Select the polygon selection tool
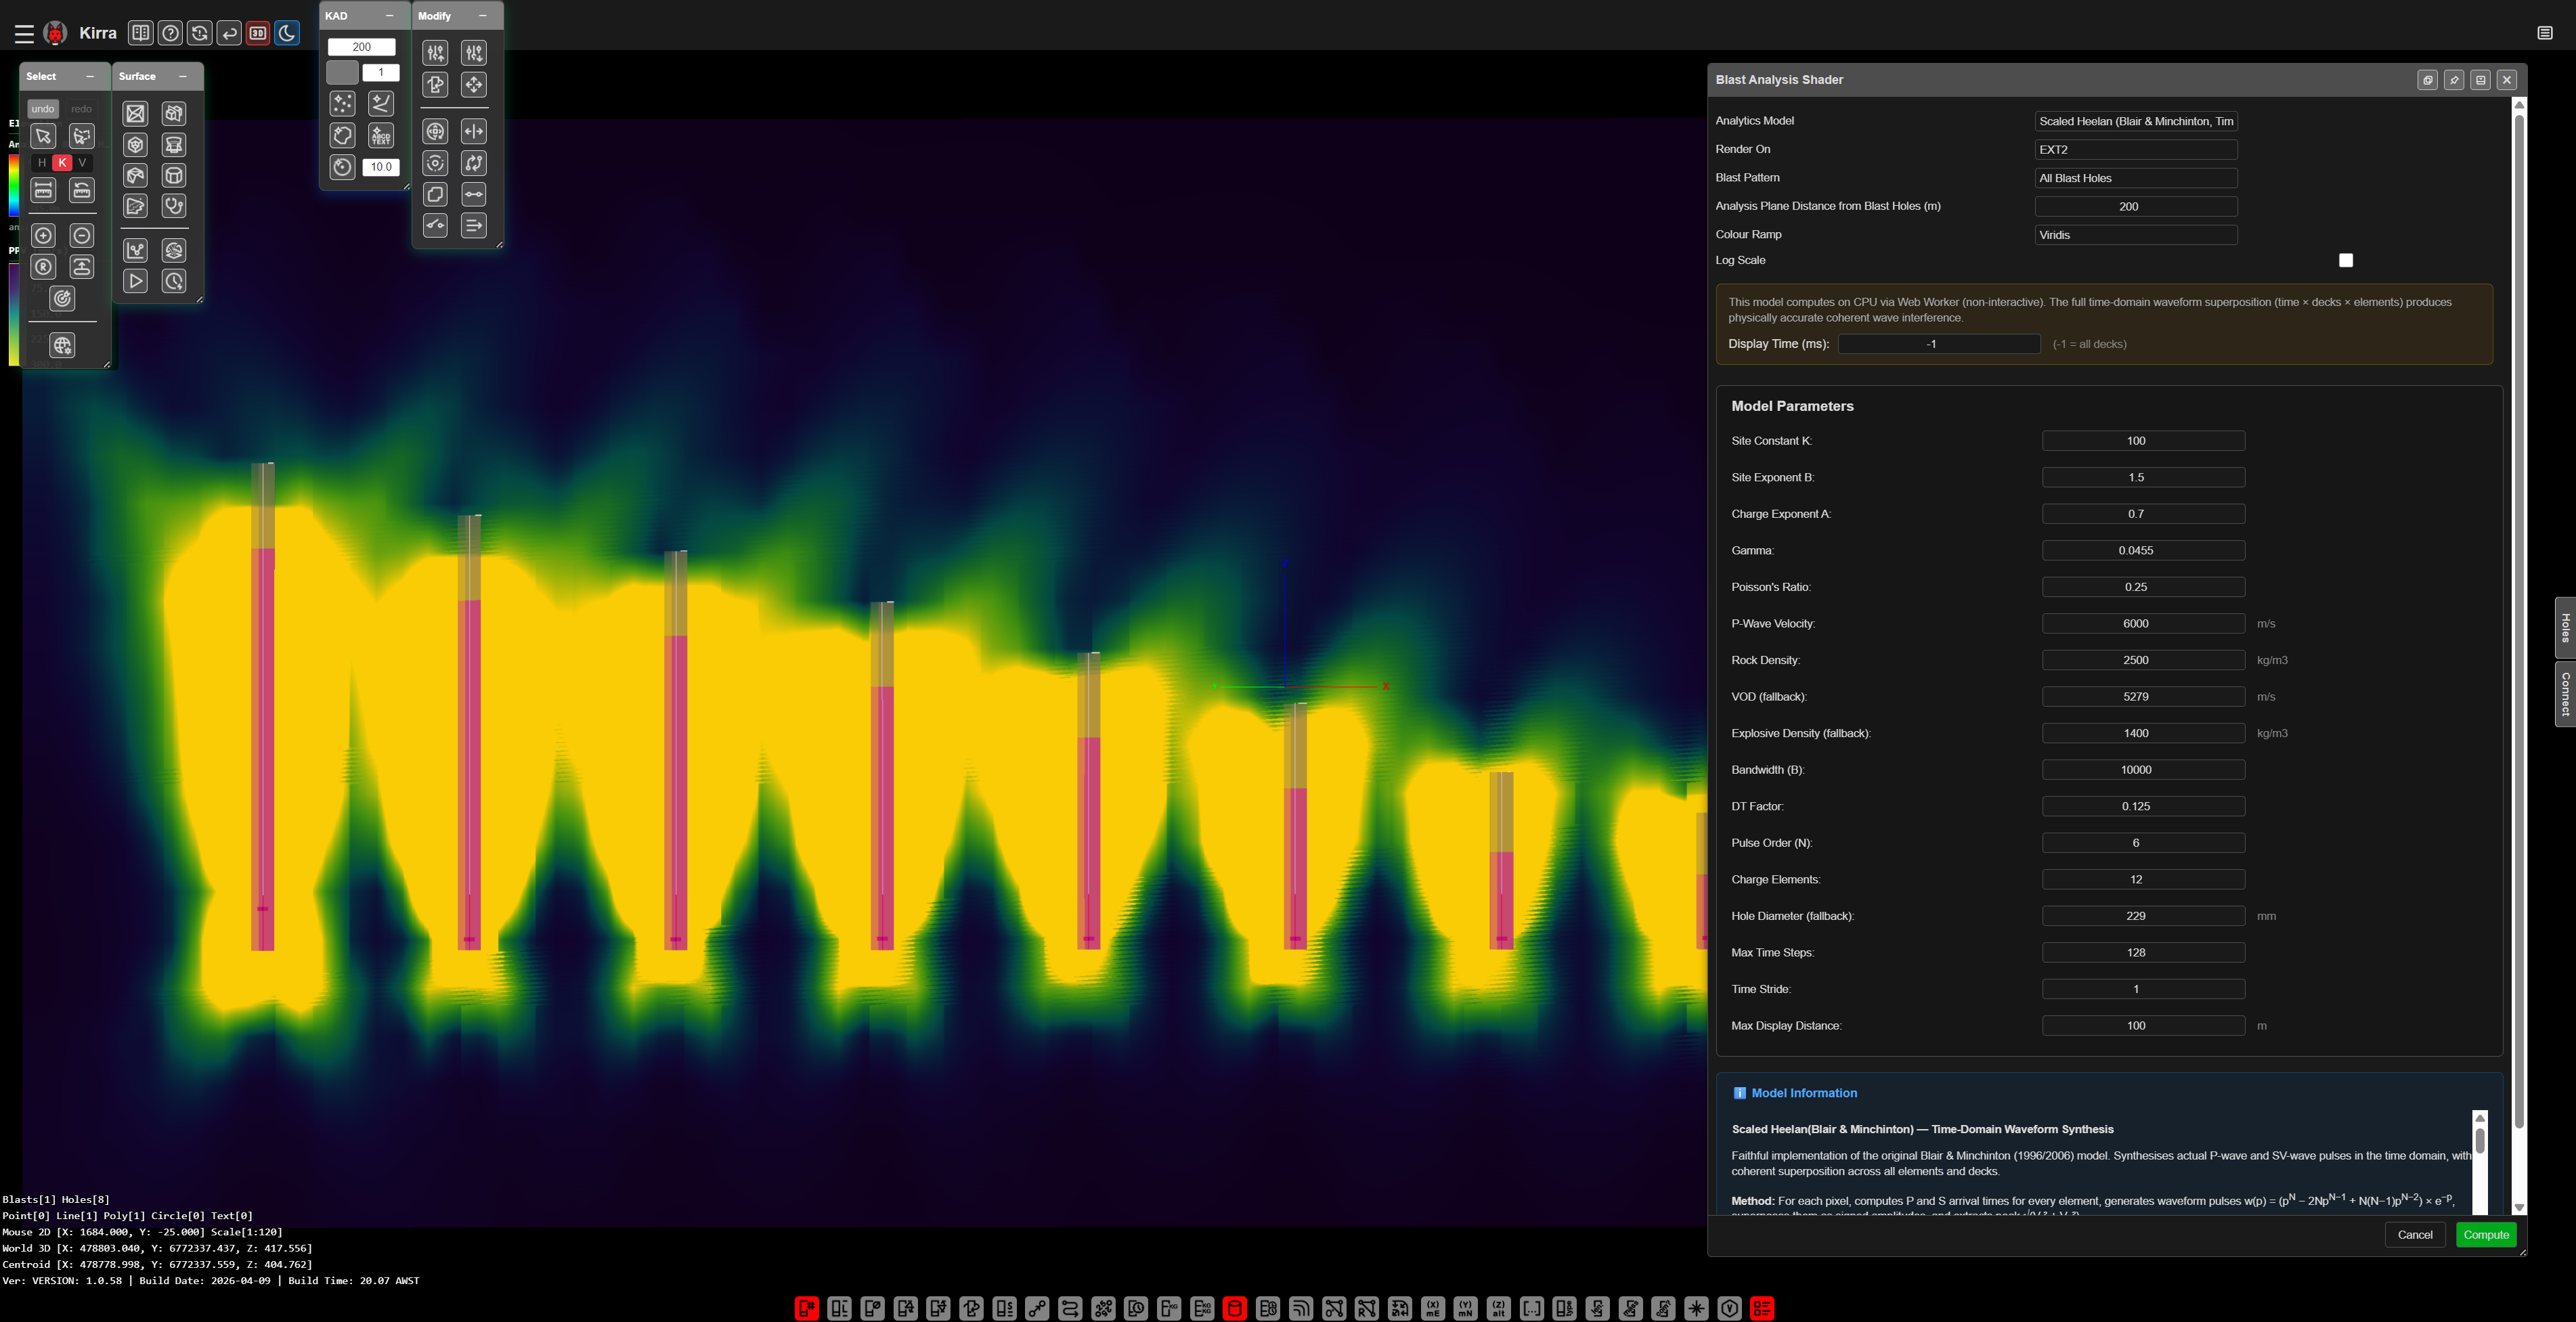 [82, 136]
